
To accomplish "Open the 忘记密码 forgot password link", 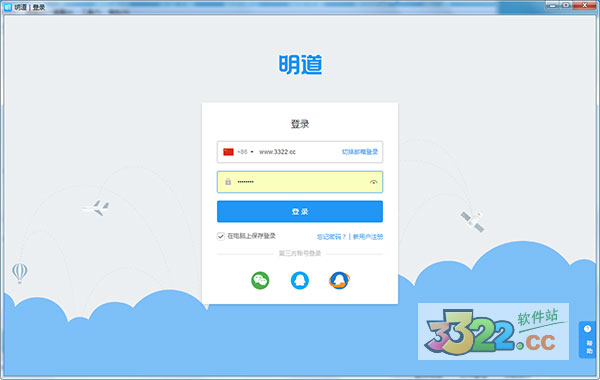I will [331, 237].
